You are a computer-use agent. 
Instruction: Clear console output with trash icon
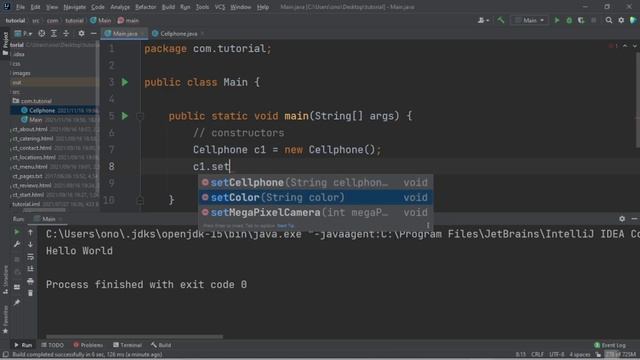point(30,293)
